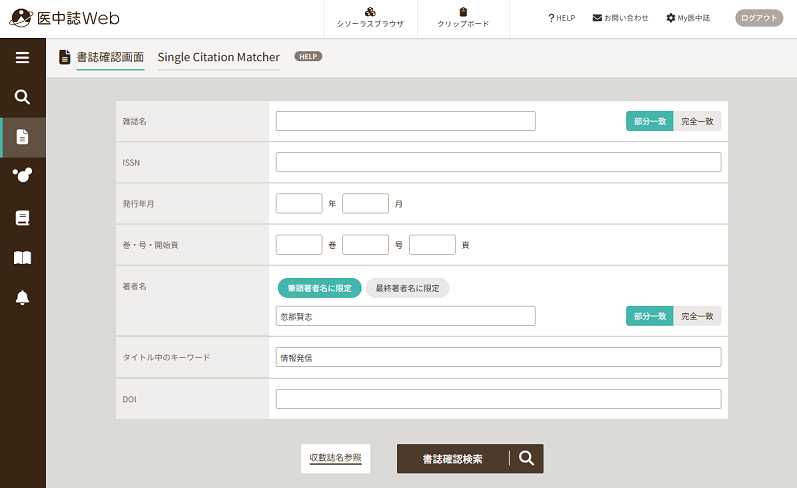Select the document icon in sidebar

point(22,137)
